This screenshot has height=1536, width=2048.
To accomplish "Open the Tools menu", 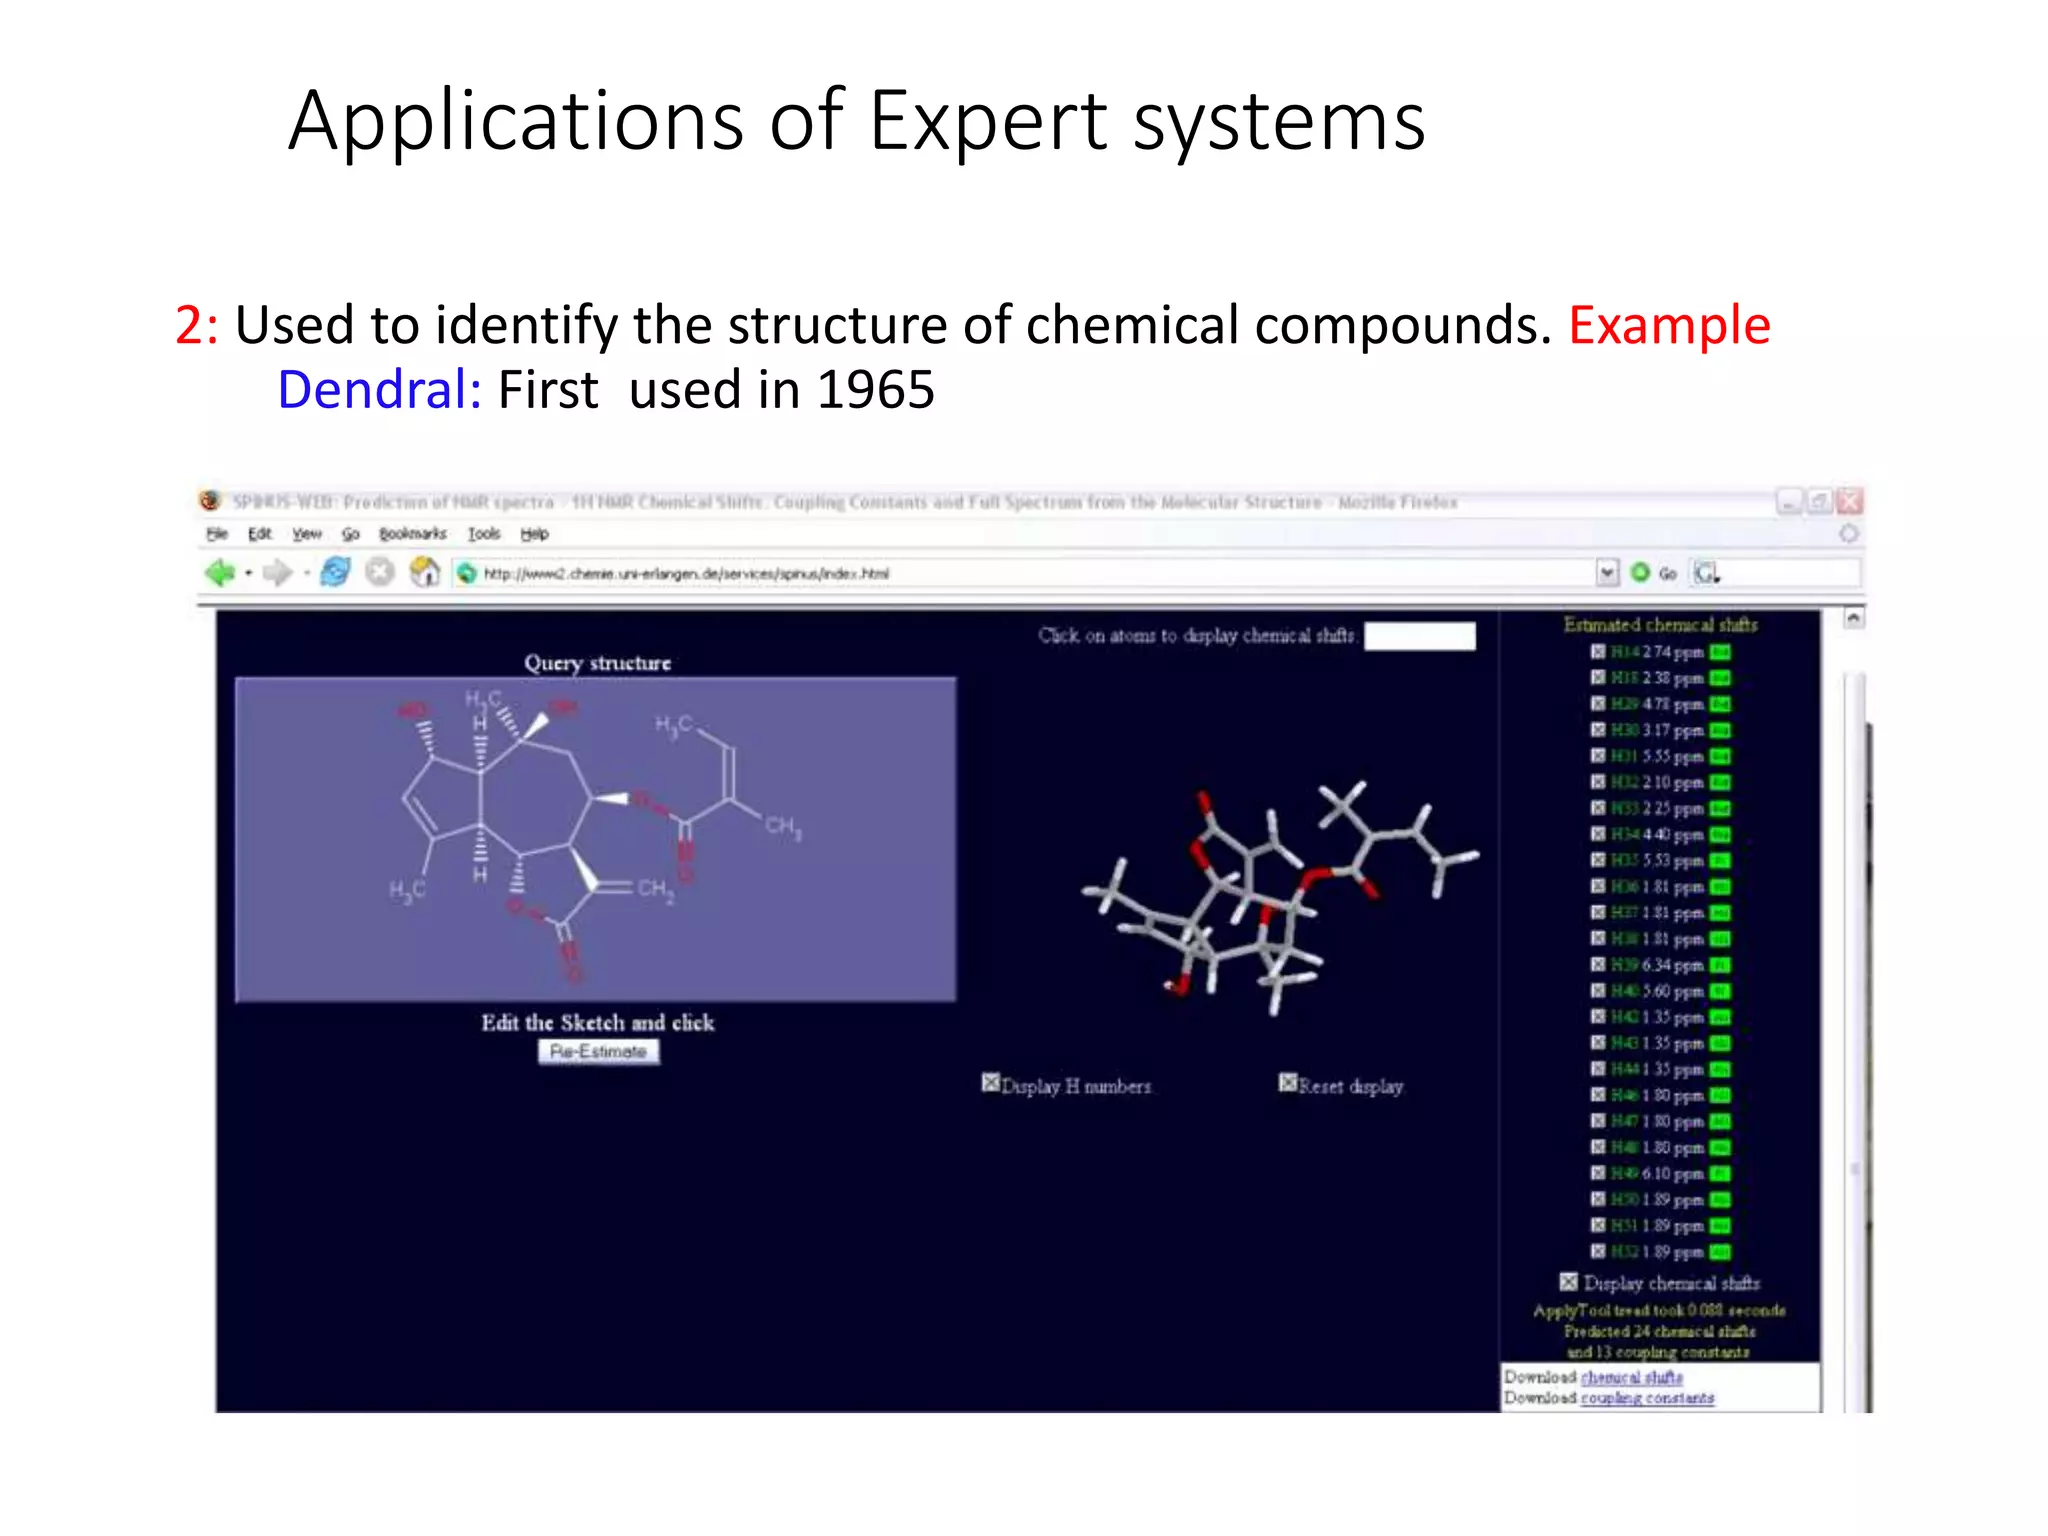I will click(x=484, y=534).
